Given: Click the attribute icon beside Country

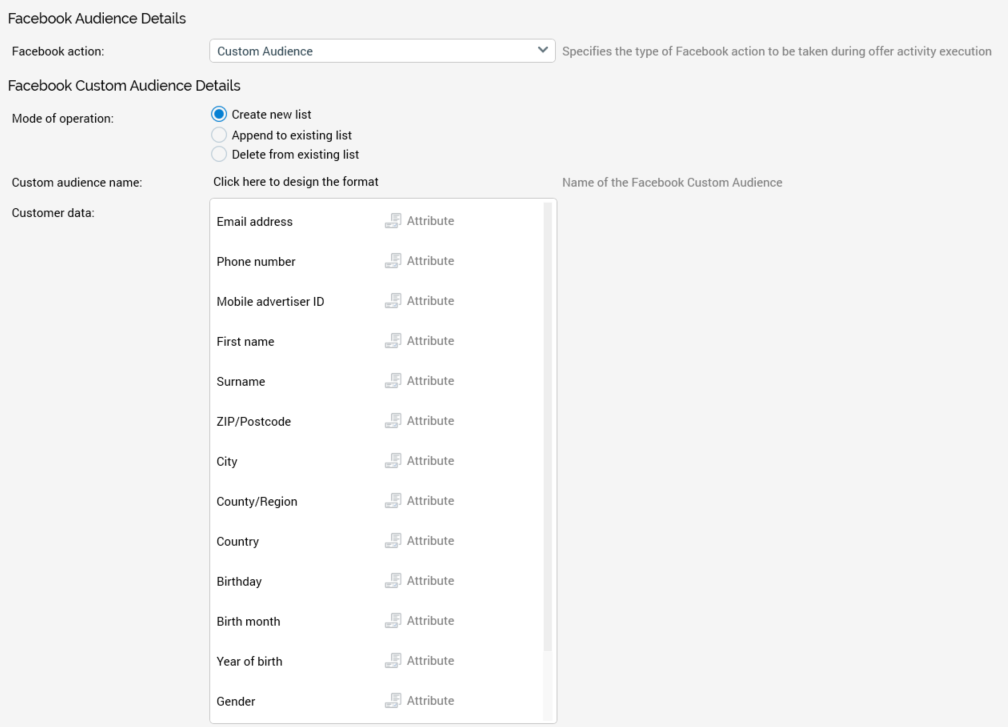Looking at the screenshot, I should 393,541.
